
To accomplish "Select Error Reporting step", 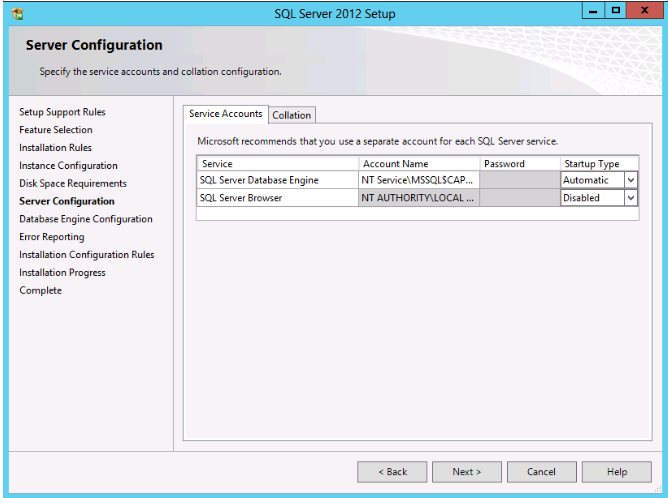I will click(52, 237).
